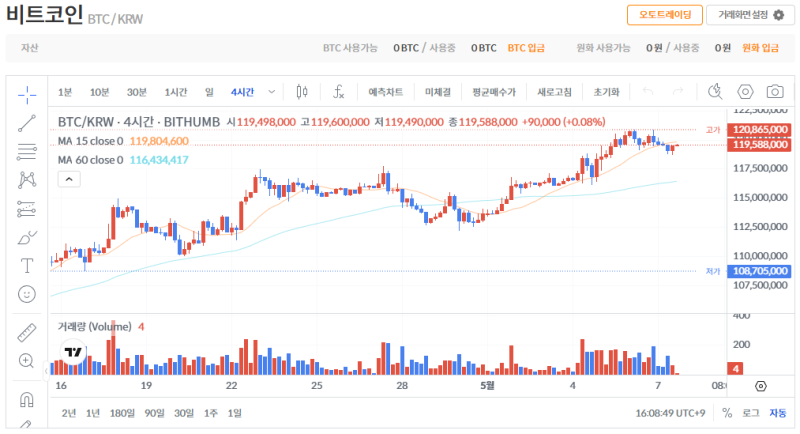Click the BTC 입금 link

click(x=526, y=48)
